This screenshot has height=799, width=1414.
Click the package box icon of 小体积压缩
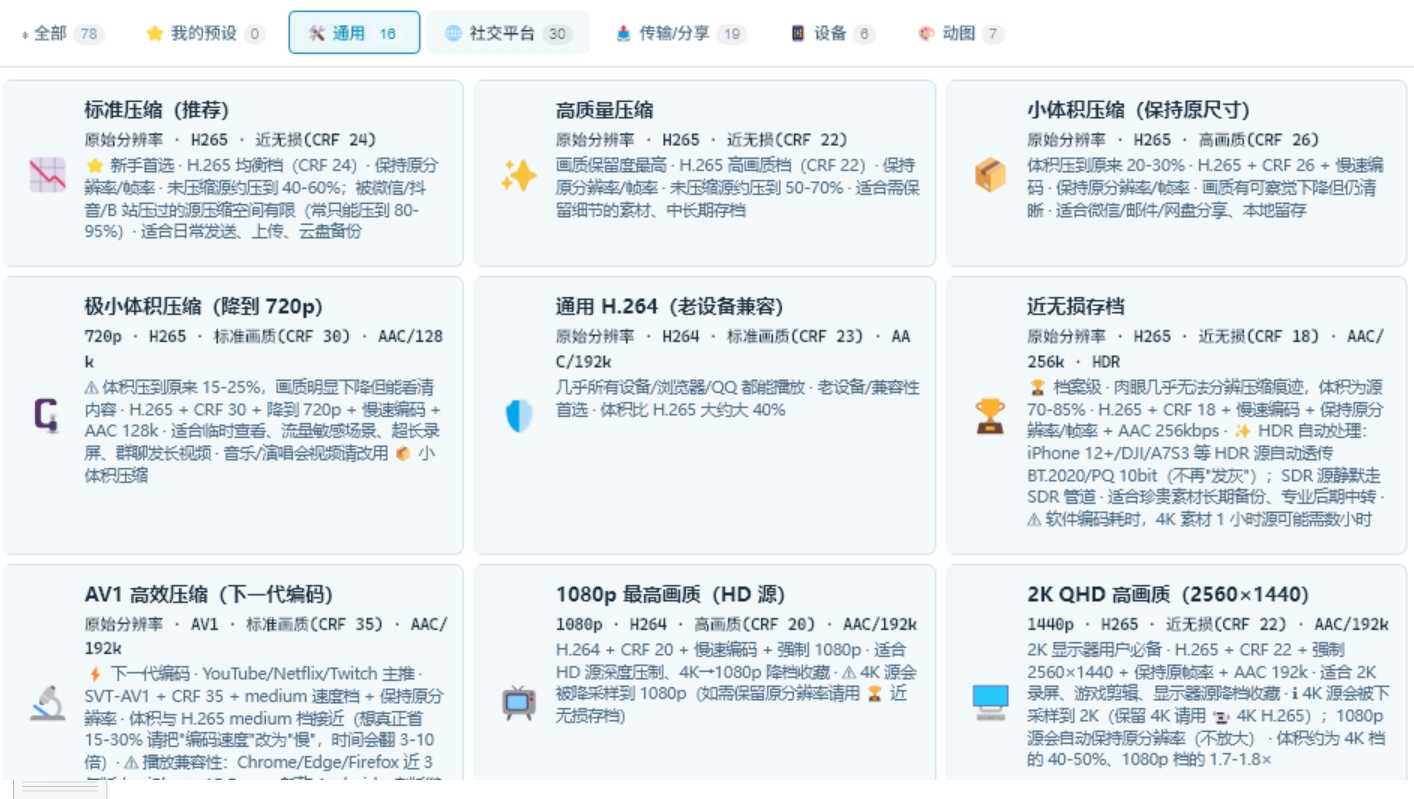[x=990, y=175]
